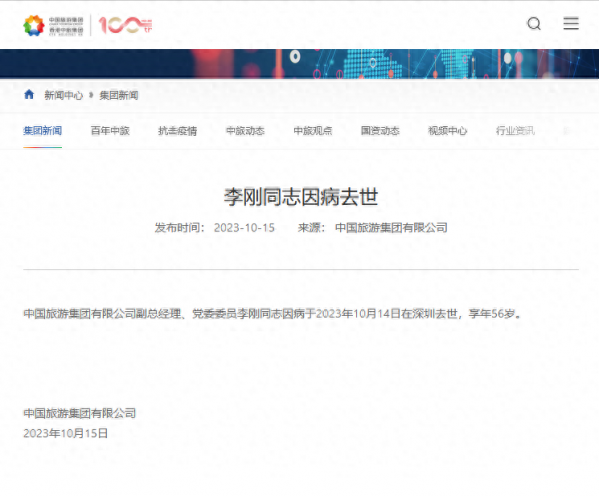Click the blue header banner image
This screenshot has height=496, width=600.
click(300, 63)
